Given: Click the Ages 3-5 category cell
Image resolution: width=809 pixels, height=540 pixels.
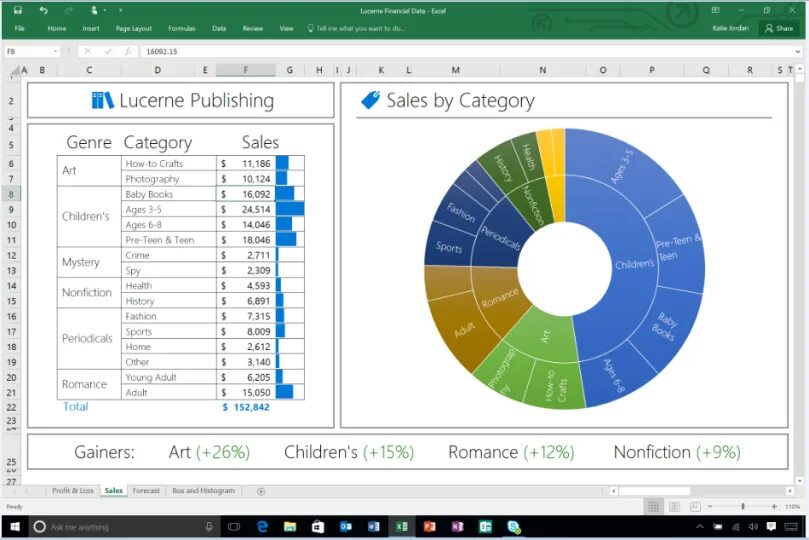Looking at the screenshot, I should pos(169,209).
